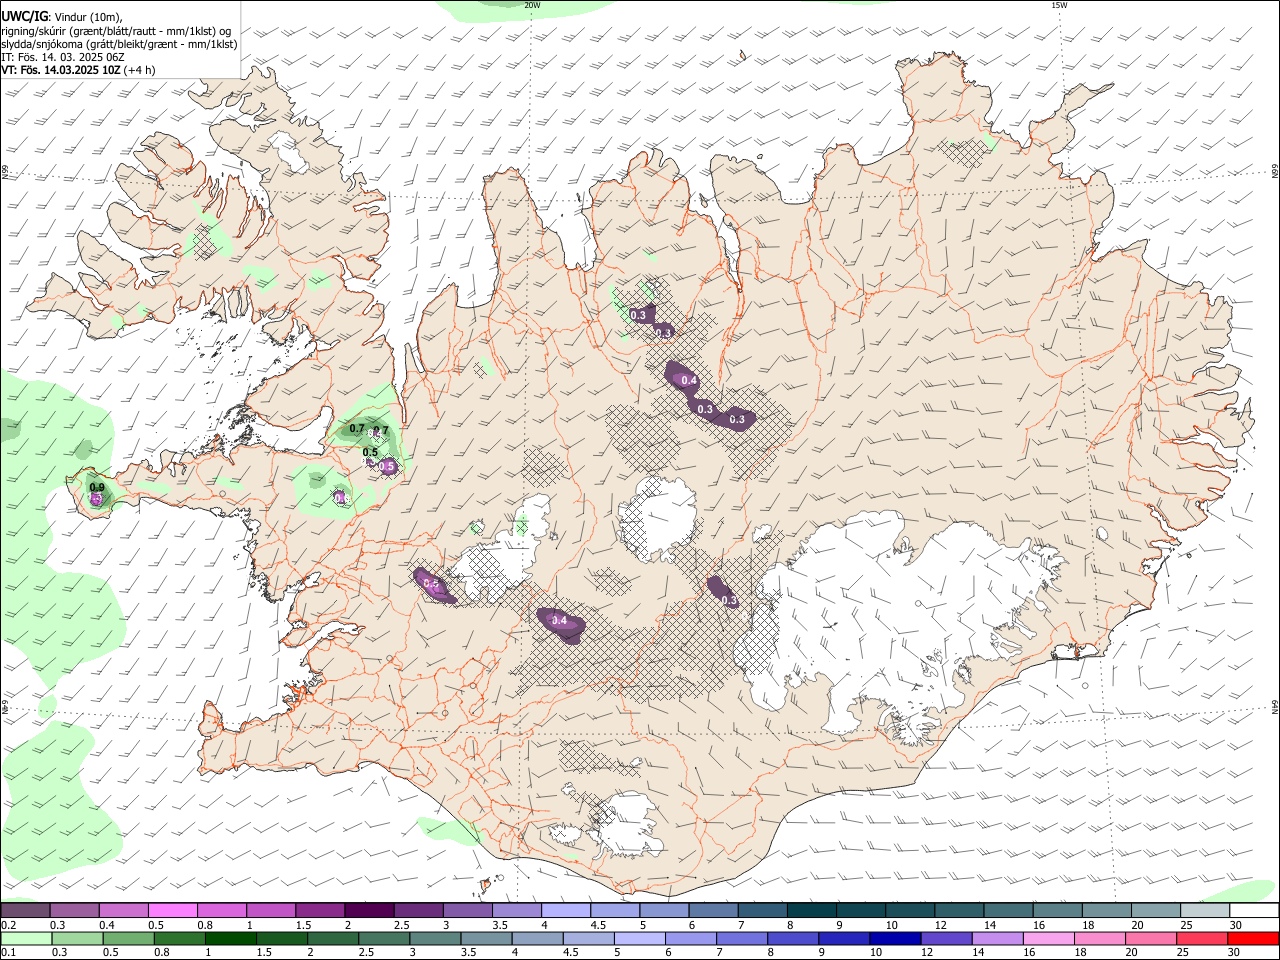Click the 0.4 value in the northern purple snow patch
Image resolution: width=1280 pixels, height=960 pixels.
pos(688,380)
